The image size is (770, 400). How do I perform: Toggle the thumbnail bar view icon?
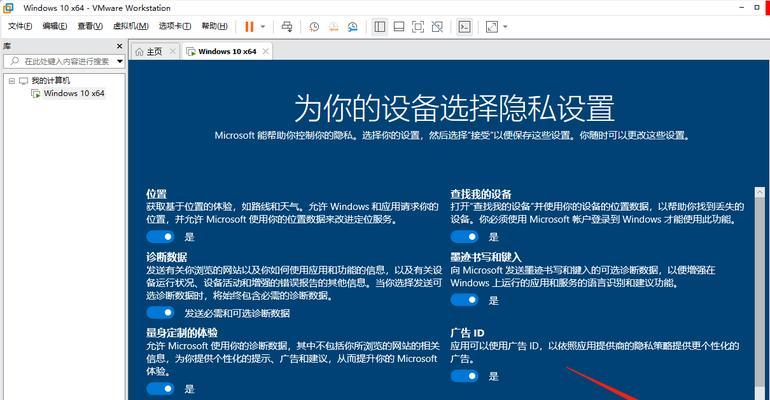(399, 27)
